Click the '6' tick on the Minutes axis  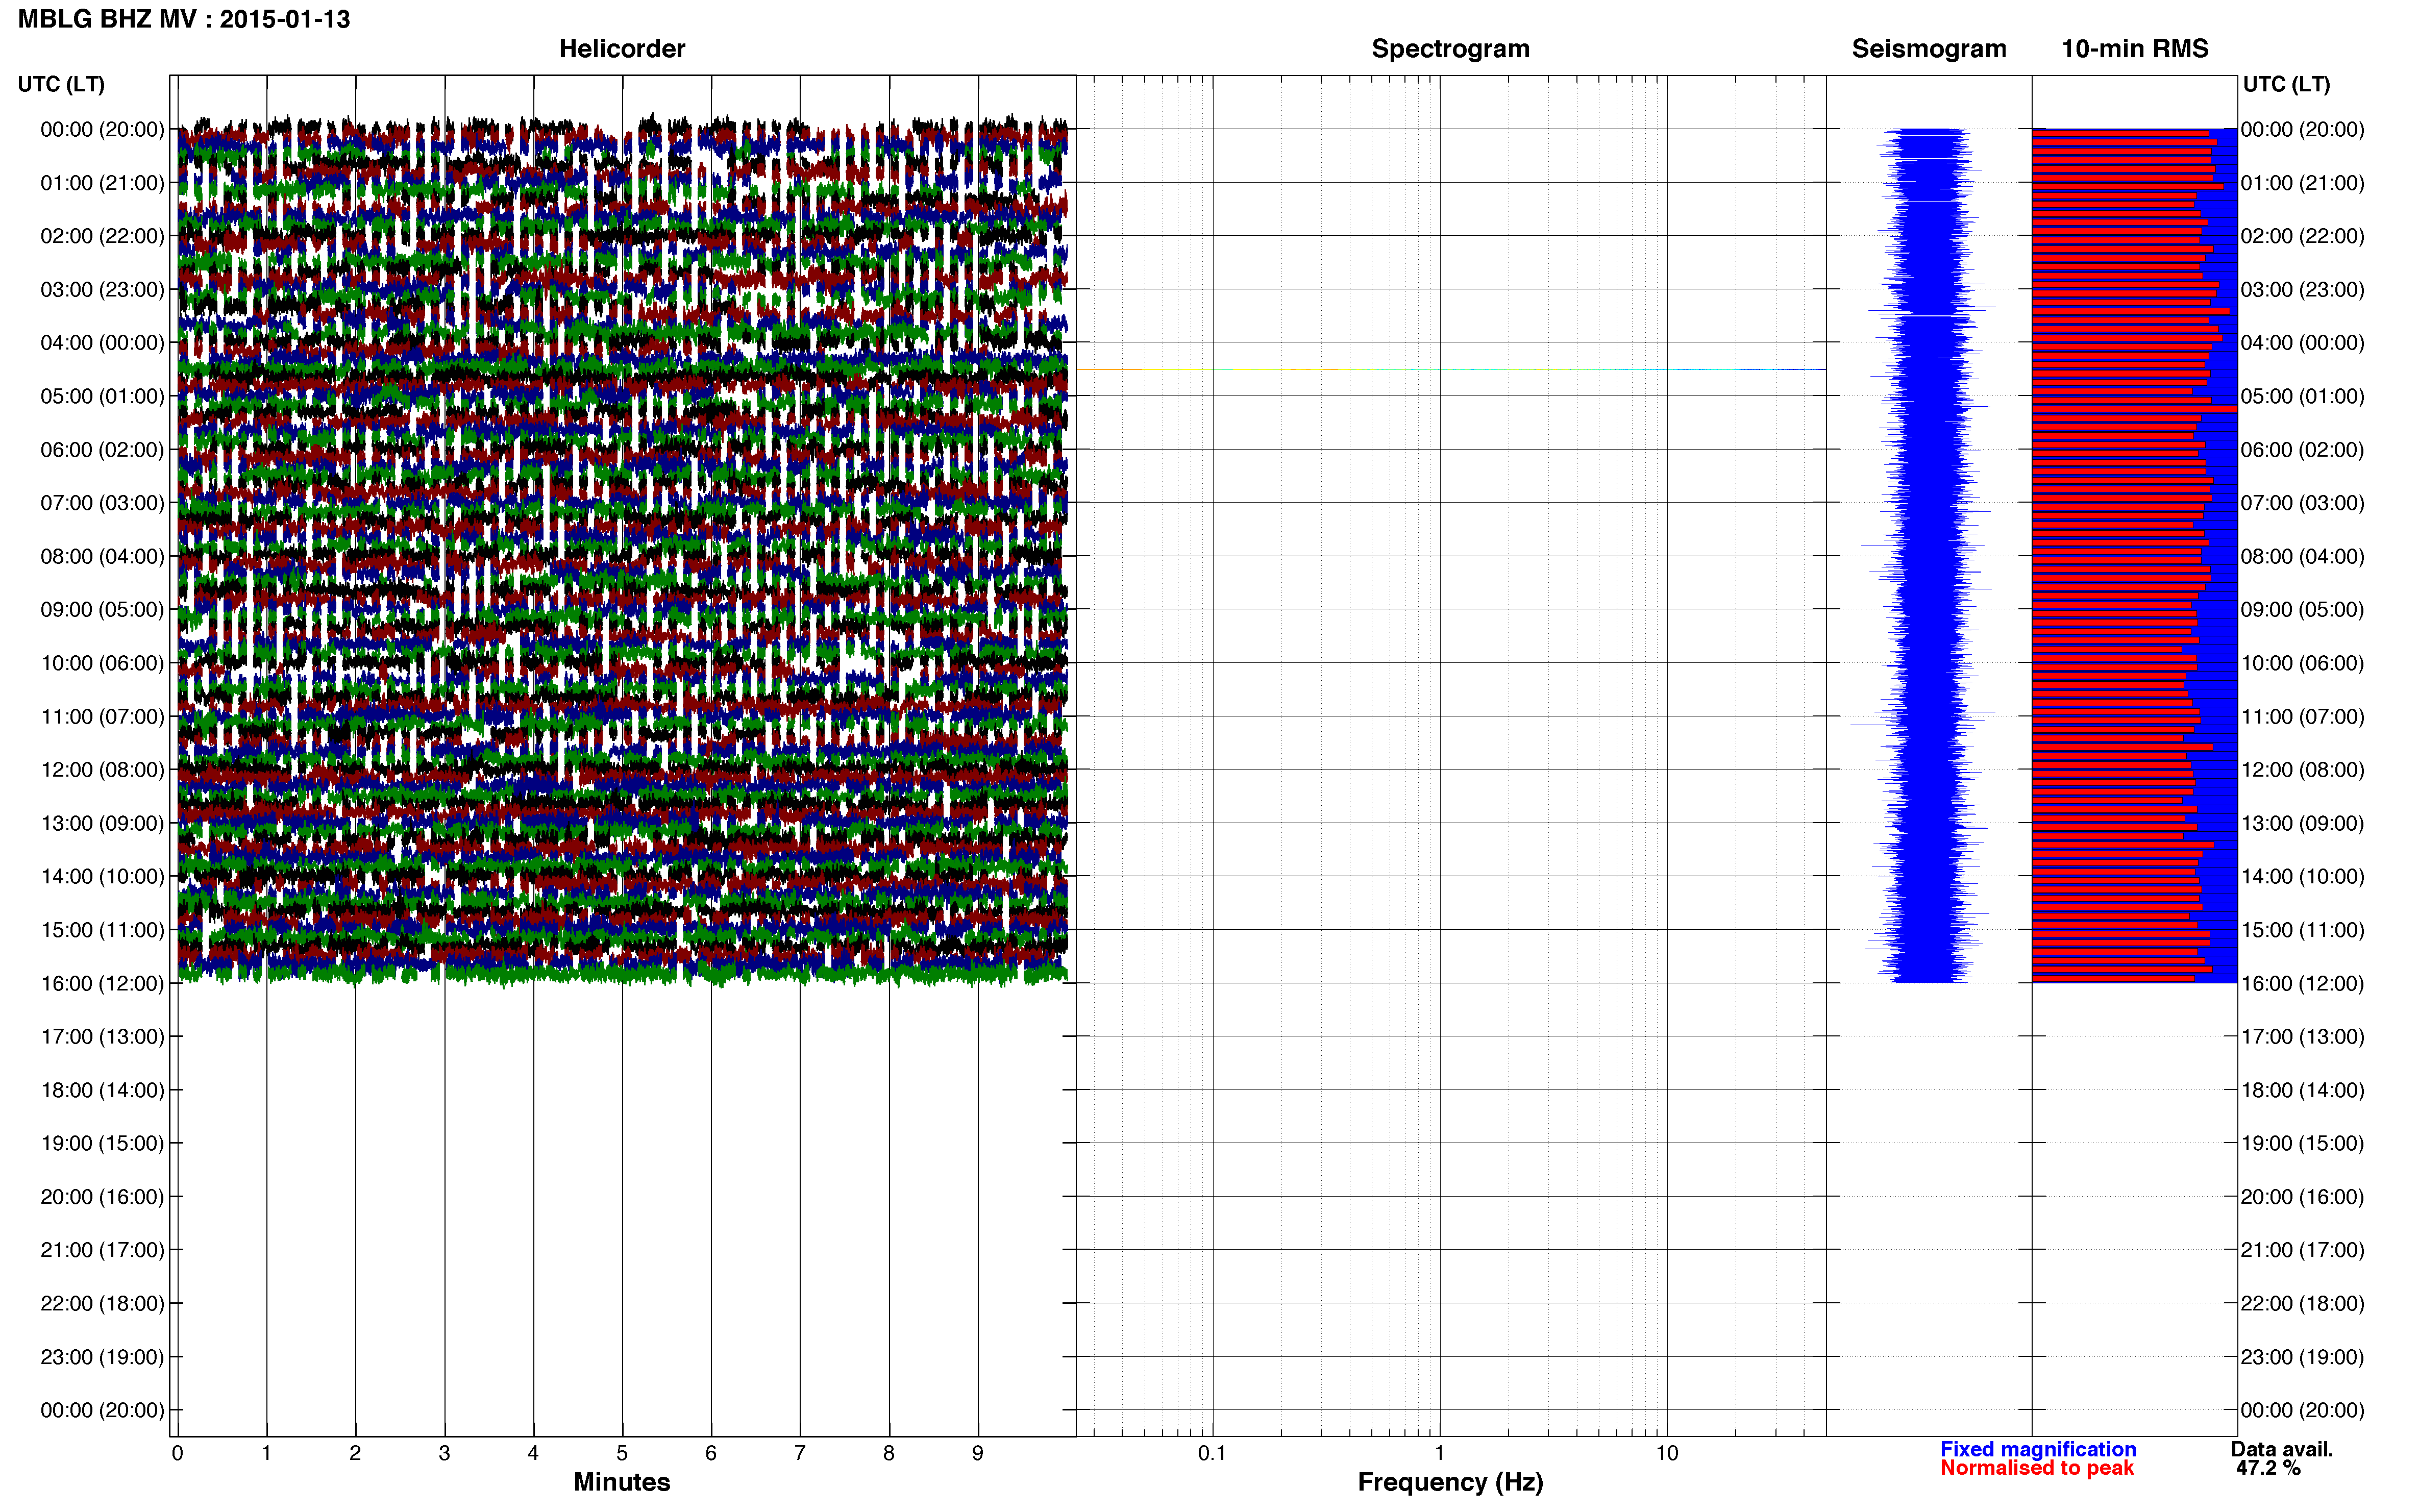pos(711,1453)
